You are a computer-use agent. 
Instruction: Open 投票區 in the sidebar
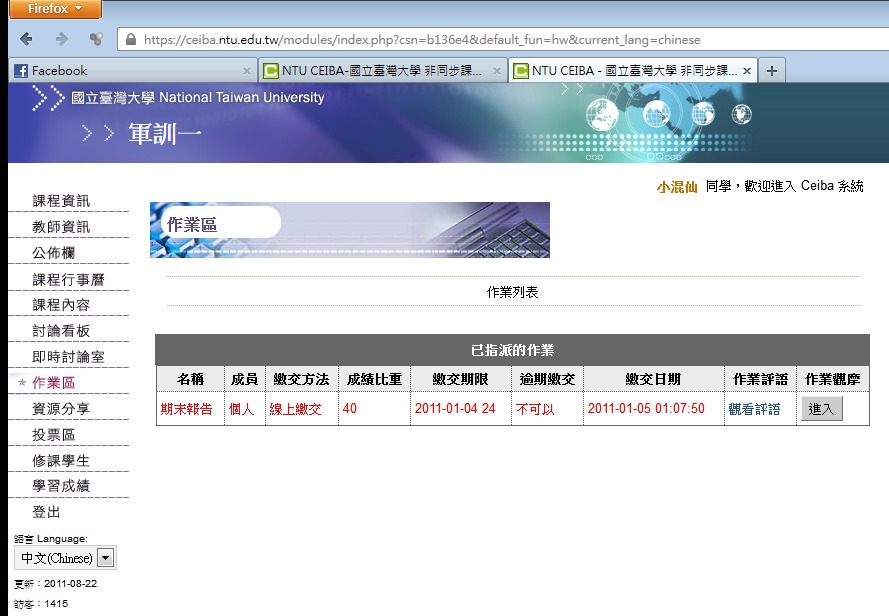(x=53, y=435)
